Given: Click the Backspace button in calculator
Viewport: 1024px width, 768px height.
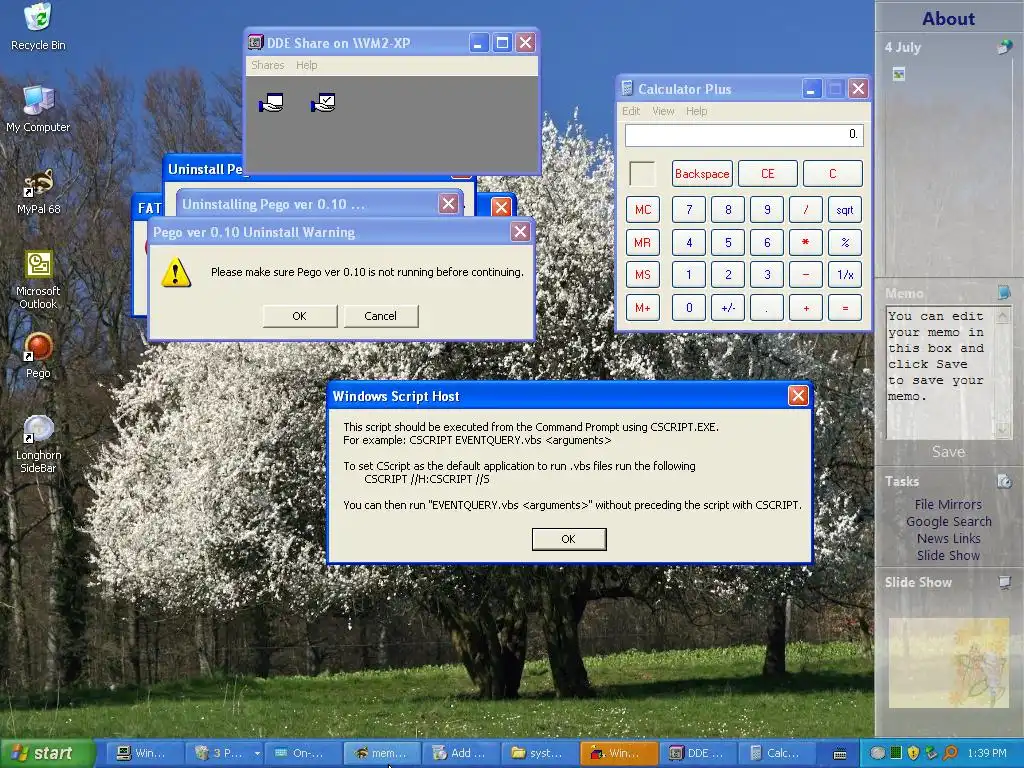Looking at the screenshot, I should 702,174.
